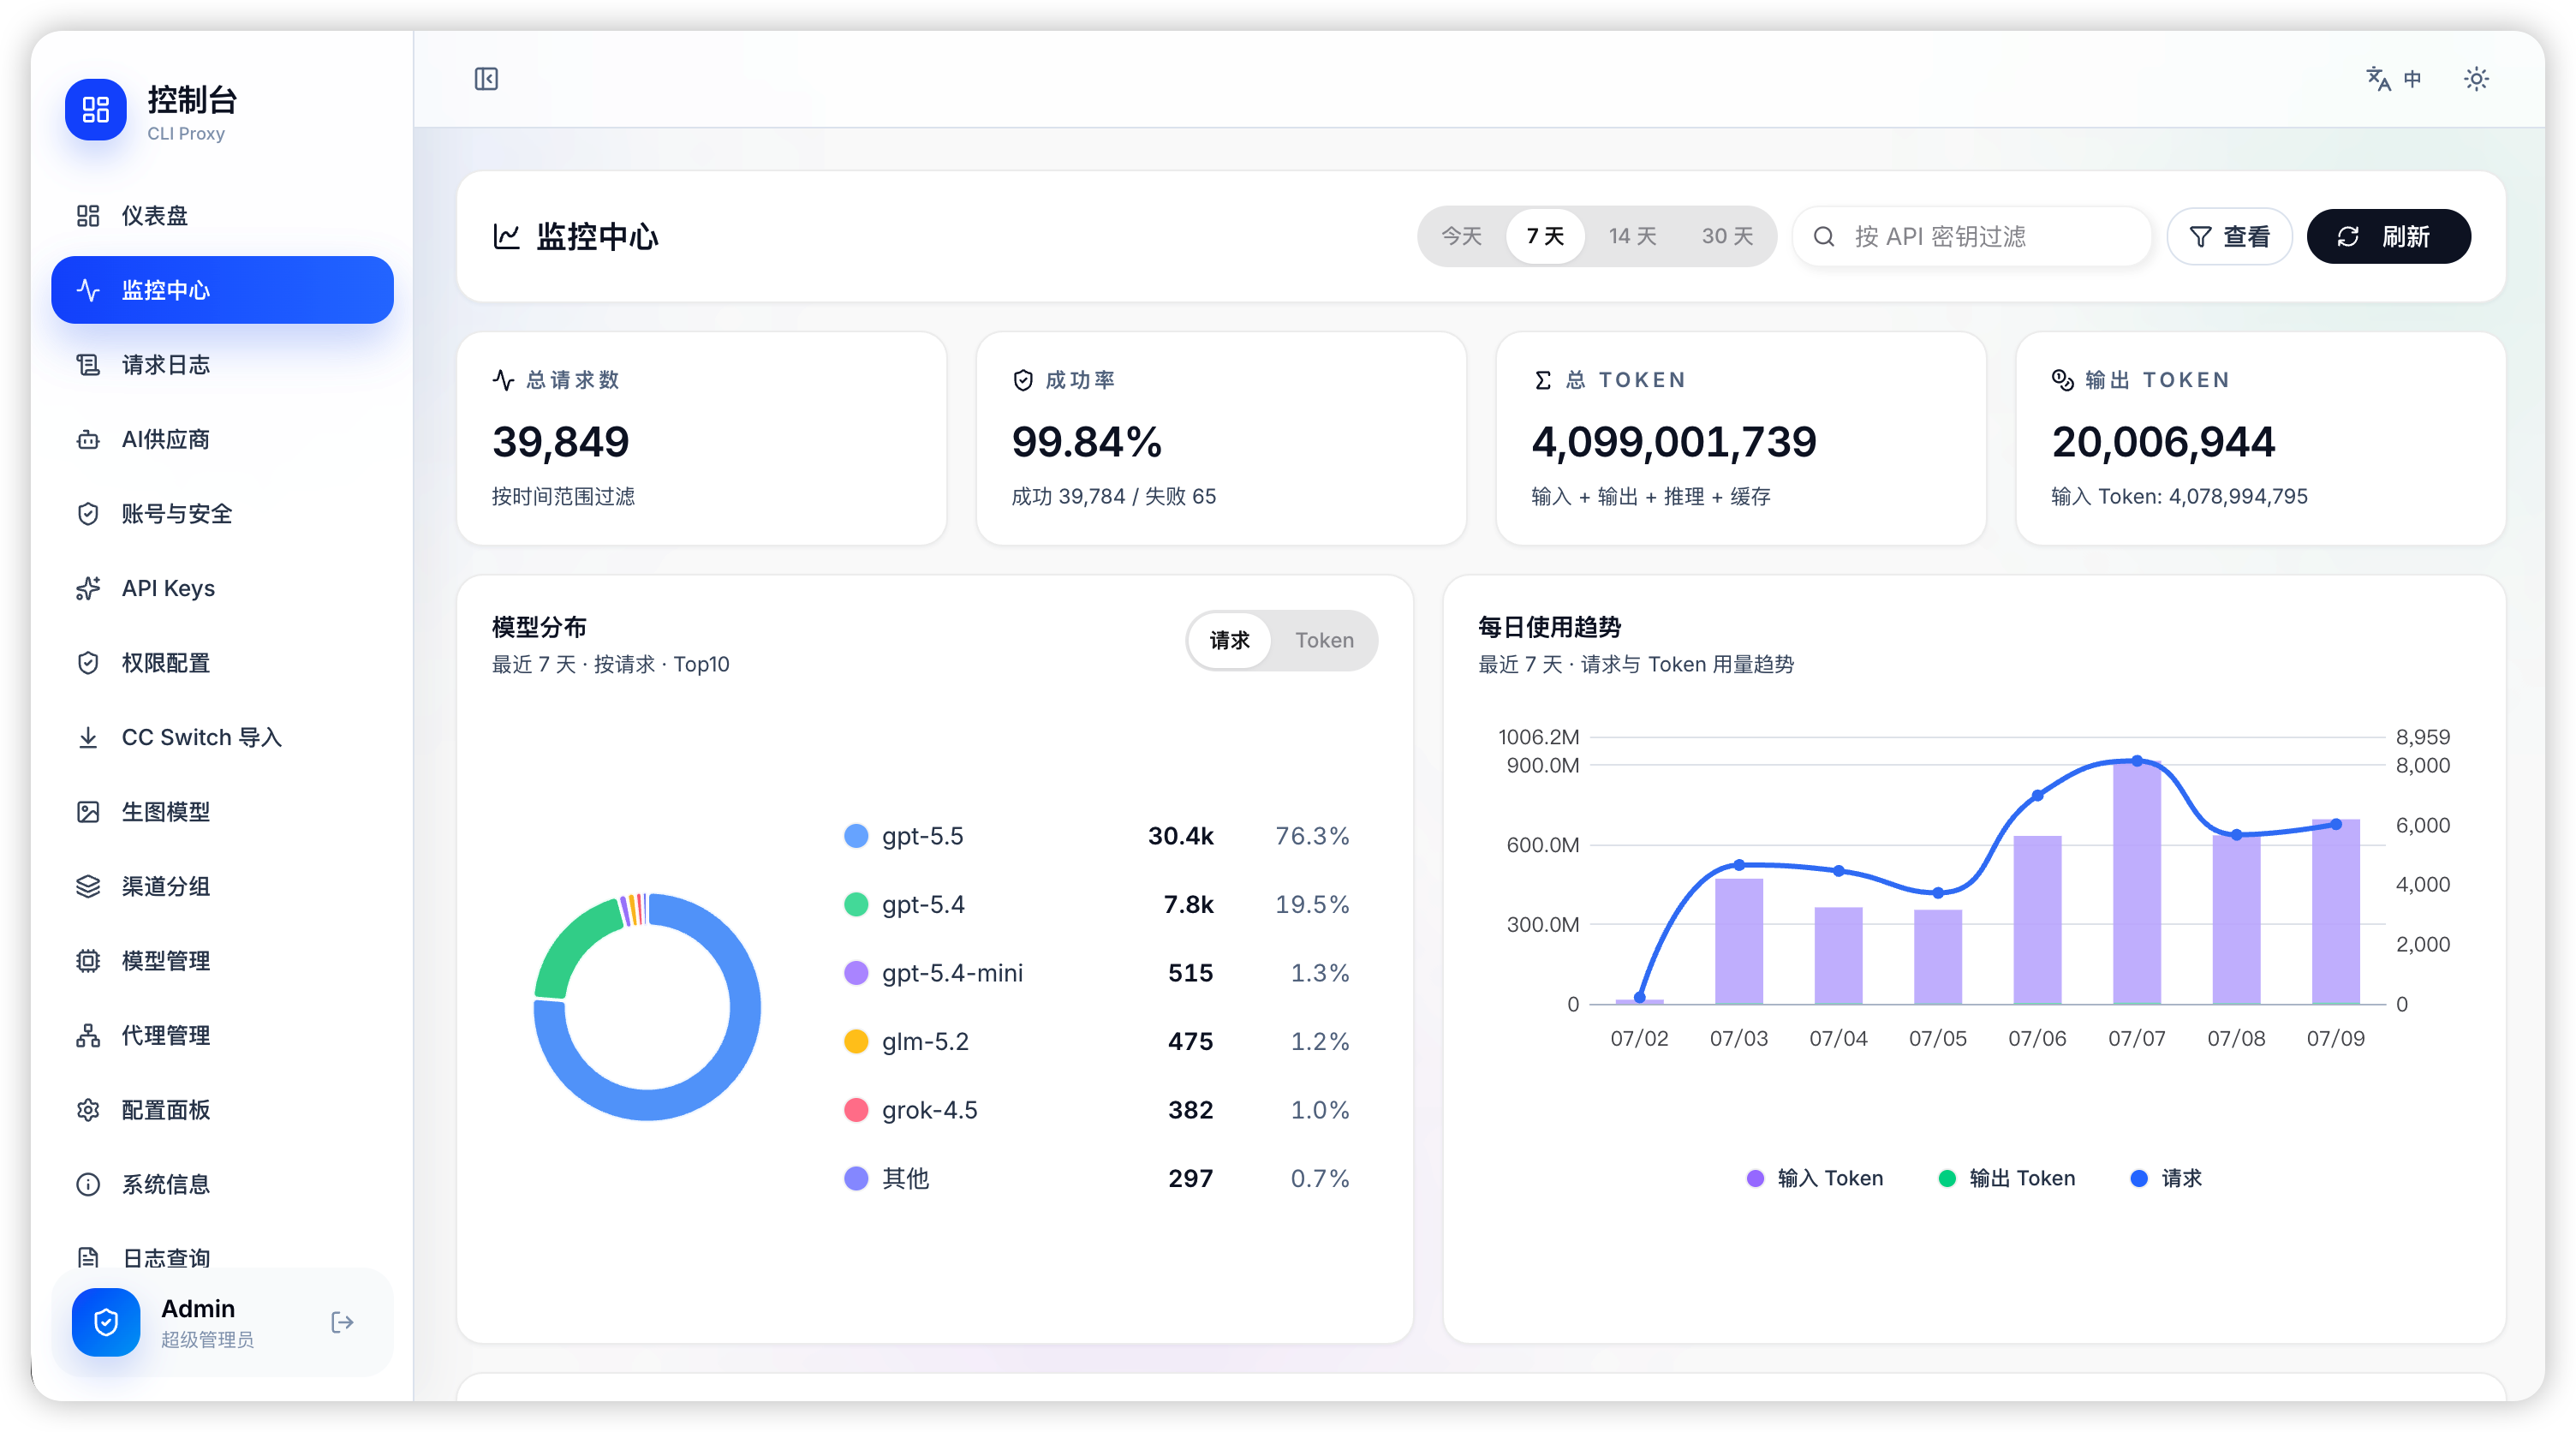
Task: Open 系统信息 info icon
Action: (88, 1184)
